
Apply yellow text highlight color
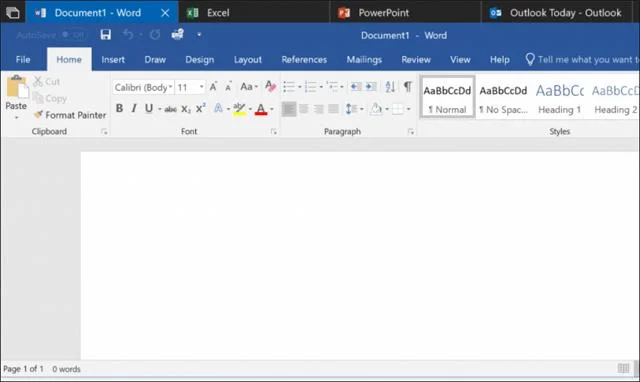[x=239, y=109]
